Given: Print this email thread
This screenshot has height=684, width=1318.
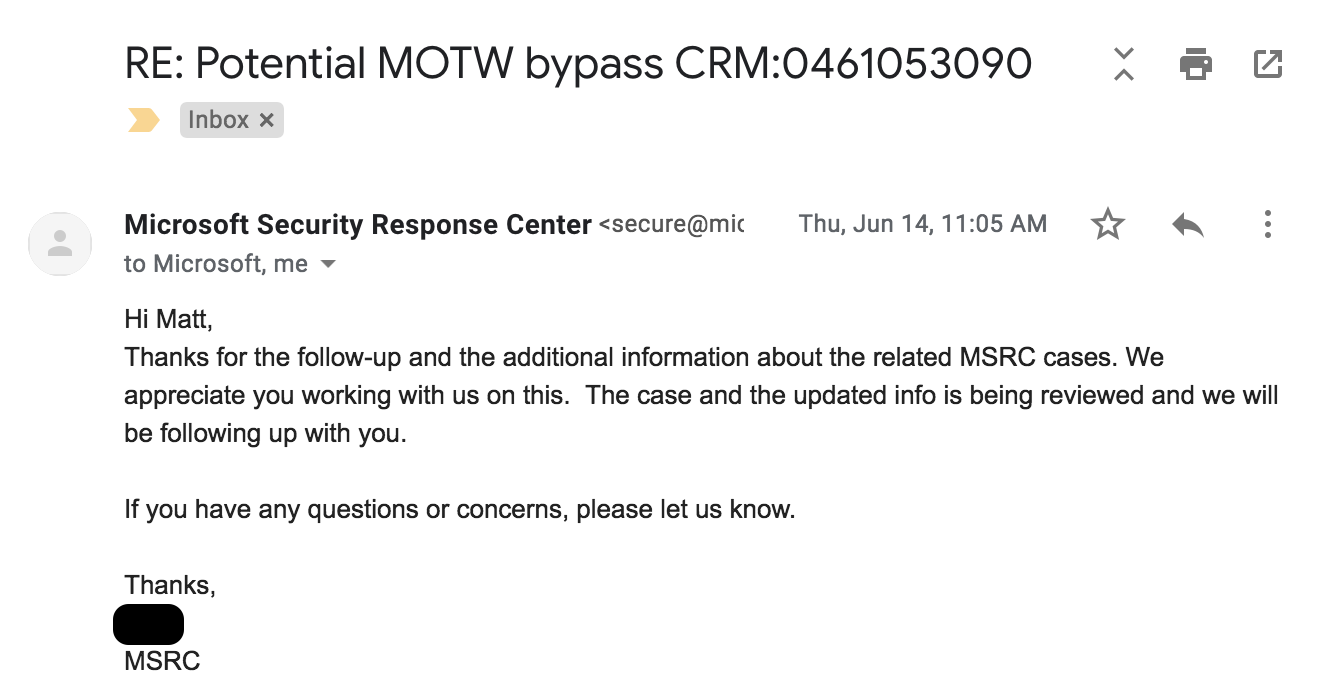Looking at the screenshot, I should 1195,64.
